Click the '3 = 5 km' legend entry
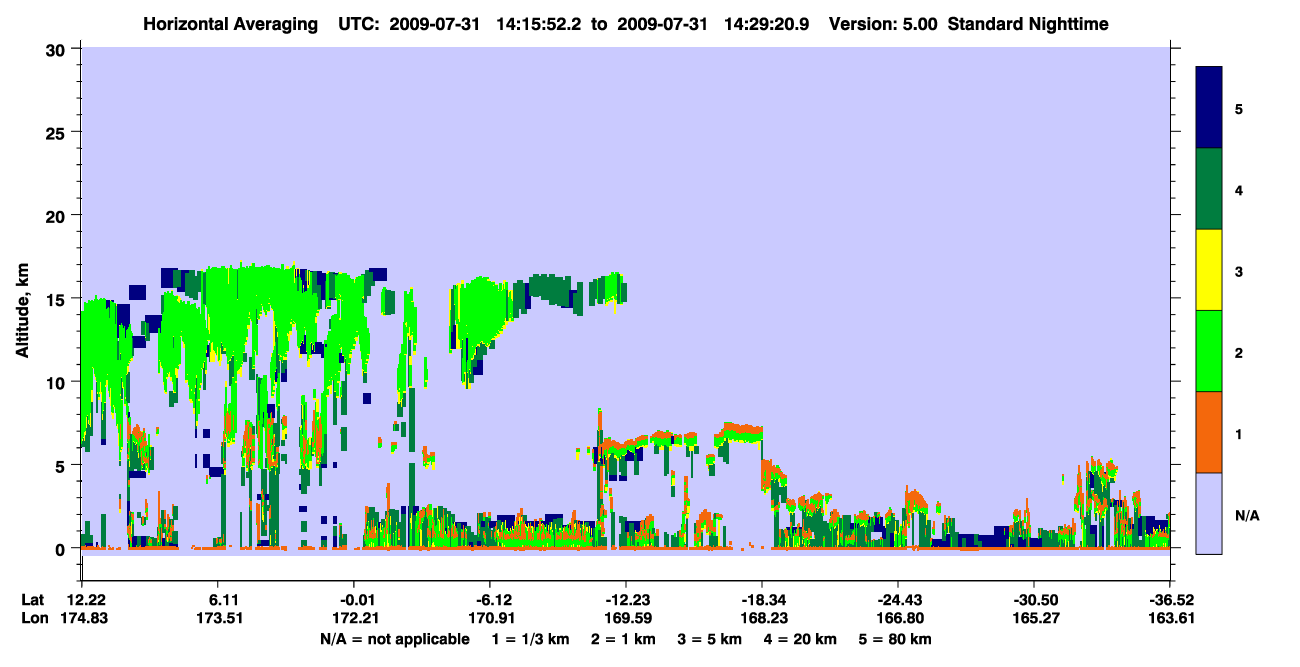 pyautogui.click(x=712, y=639)
